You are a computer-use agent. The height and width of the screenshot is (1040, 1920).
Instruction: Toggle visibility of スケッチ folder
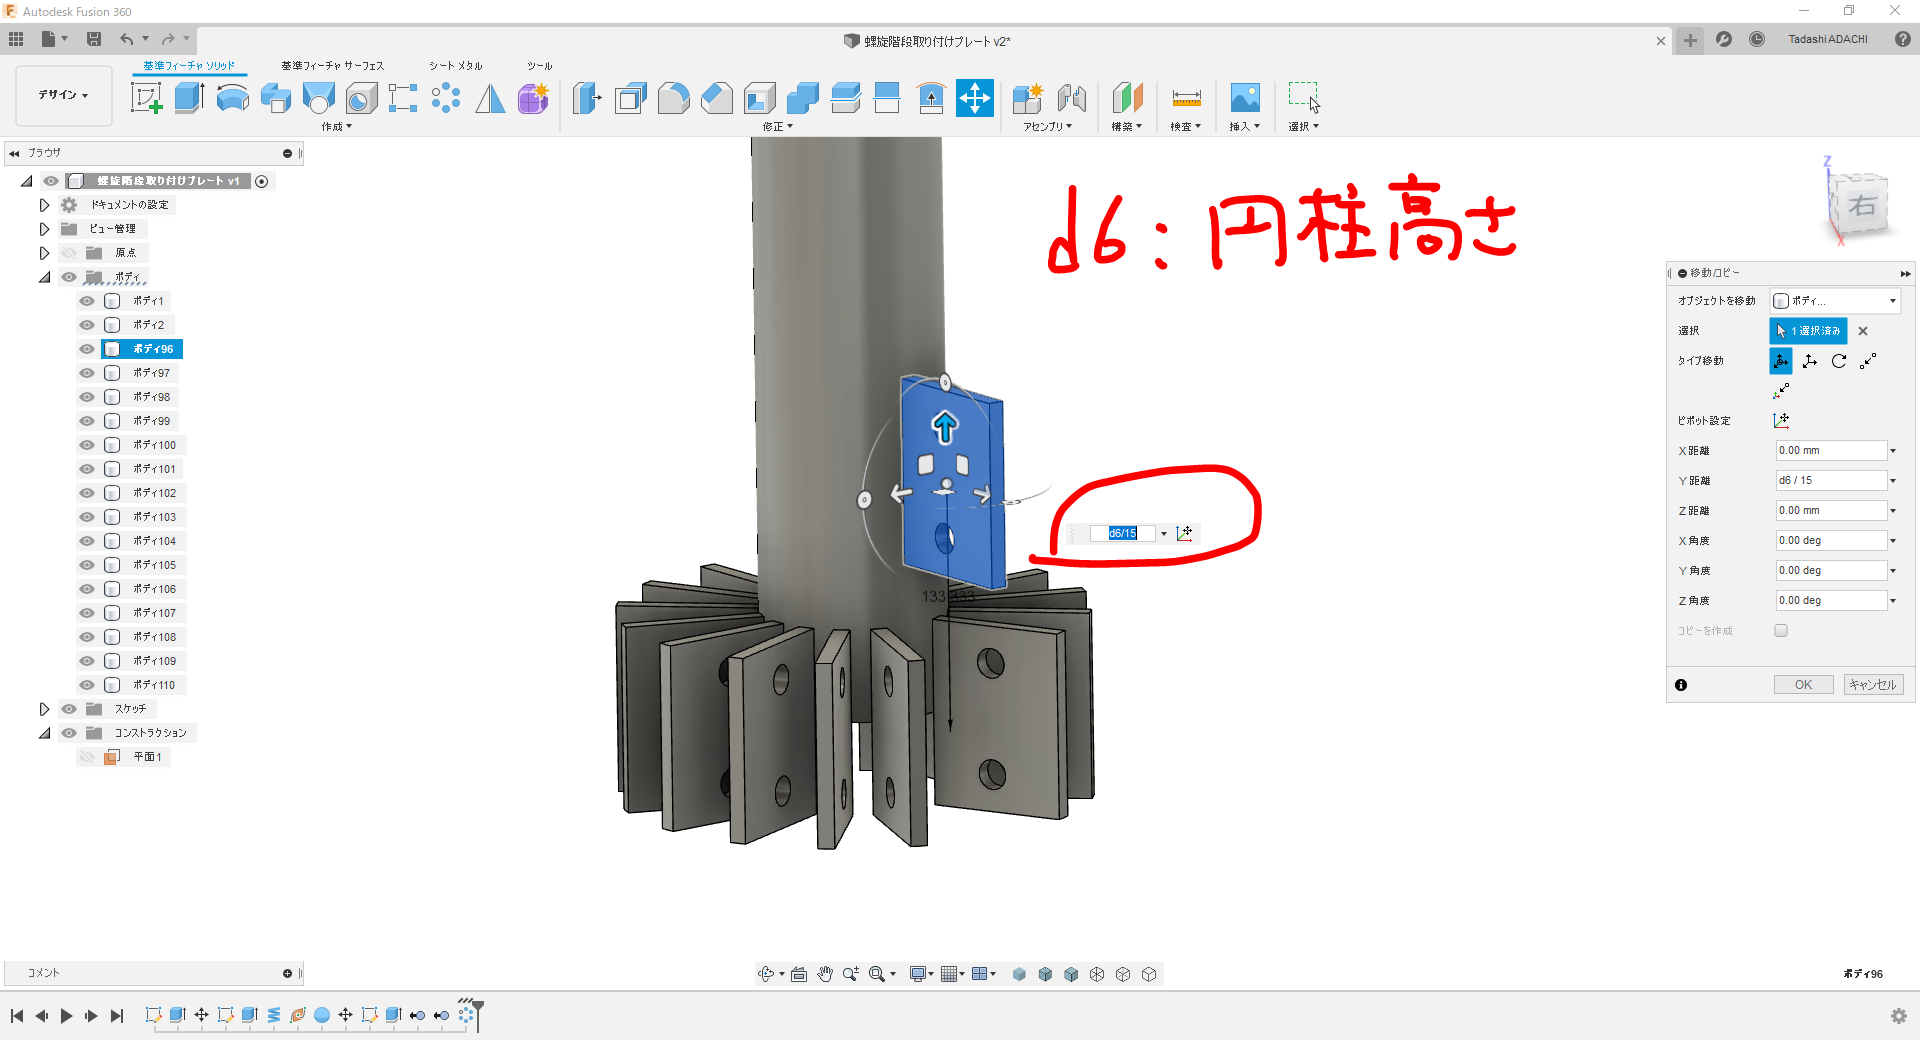coord(69,709)
